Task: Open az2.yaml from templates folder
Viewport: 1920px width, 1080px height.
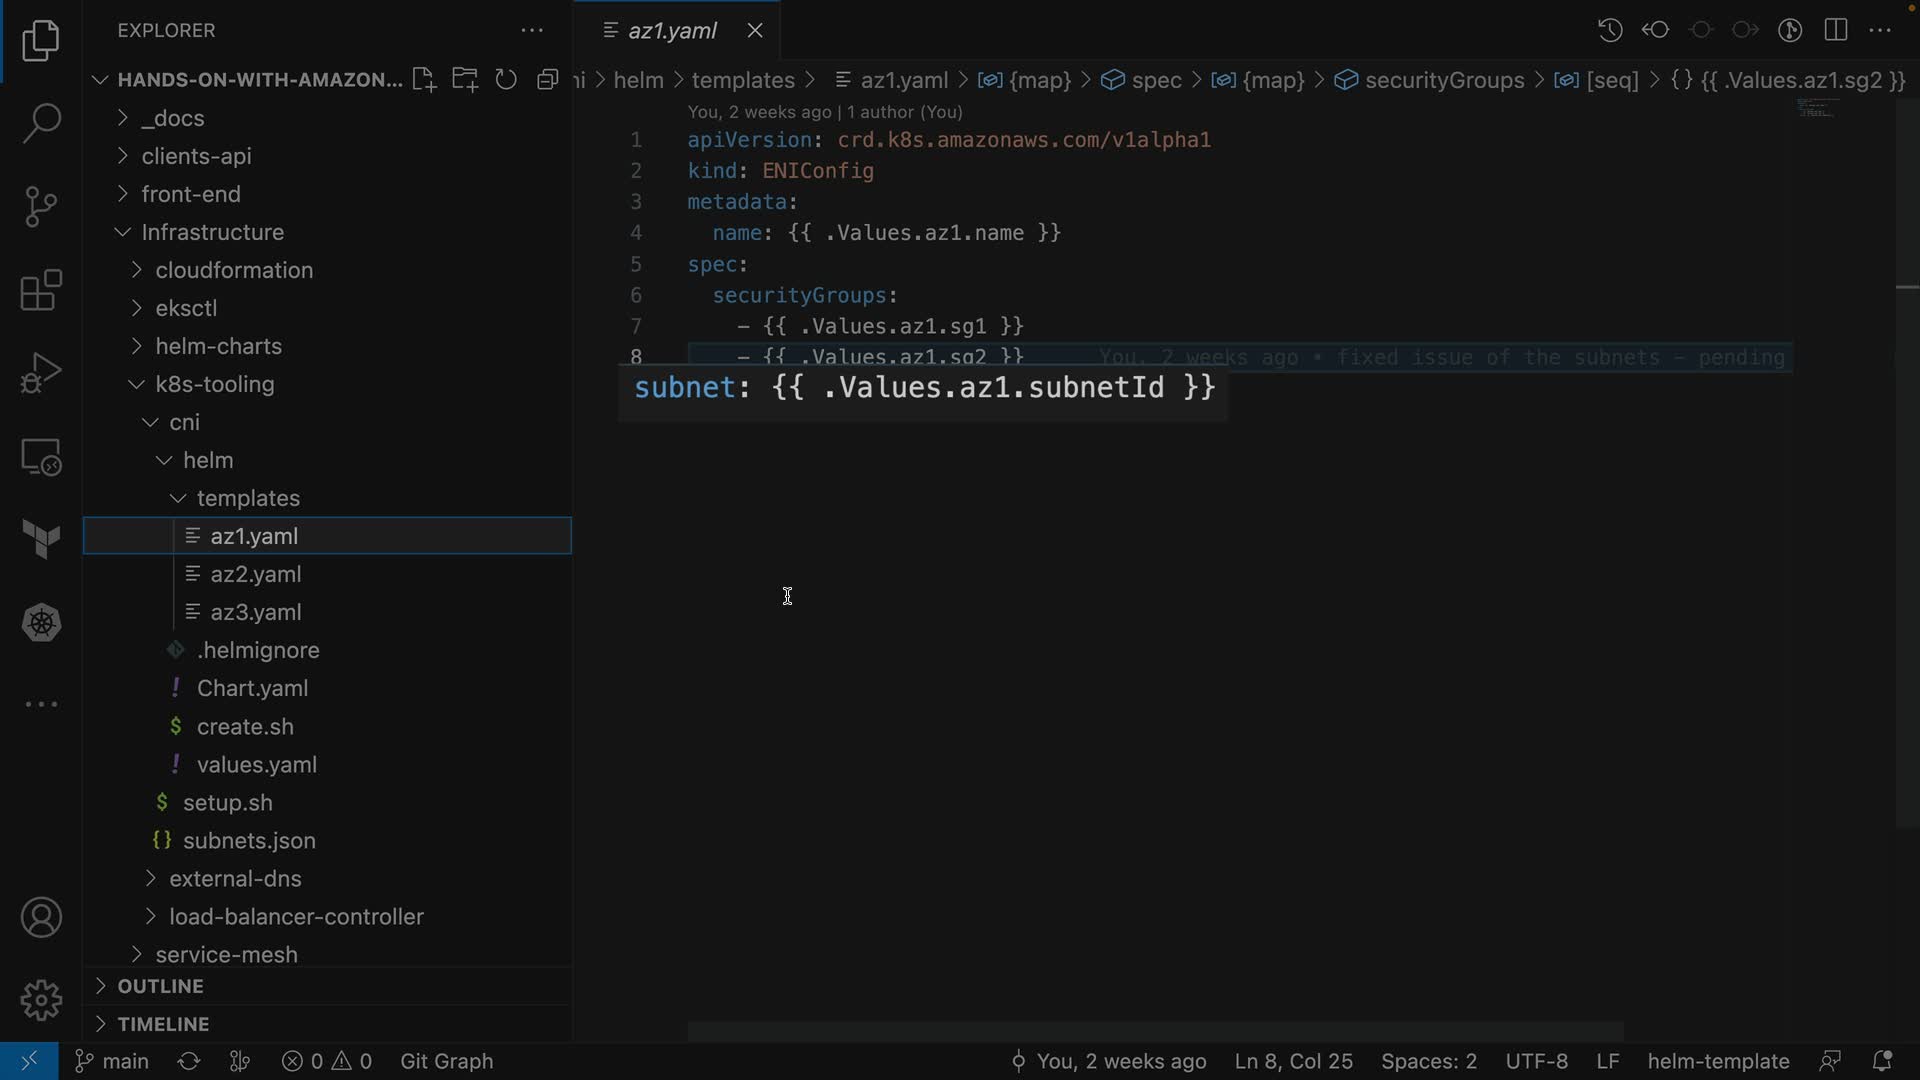Action: (x=255, y=574)
